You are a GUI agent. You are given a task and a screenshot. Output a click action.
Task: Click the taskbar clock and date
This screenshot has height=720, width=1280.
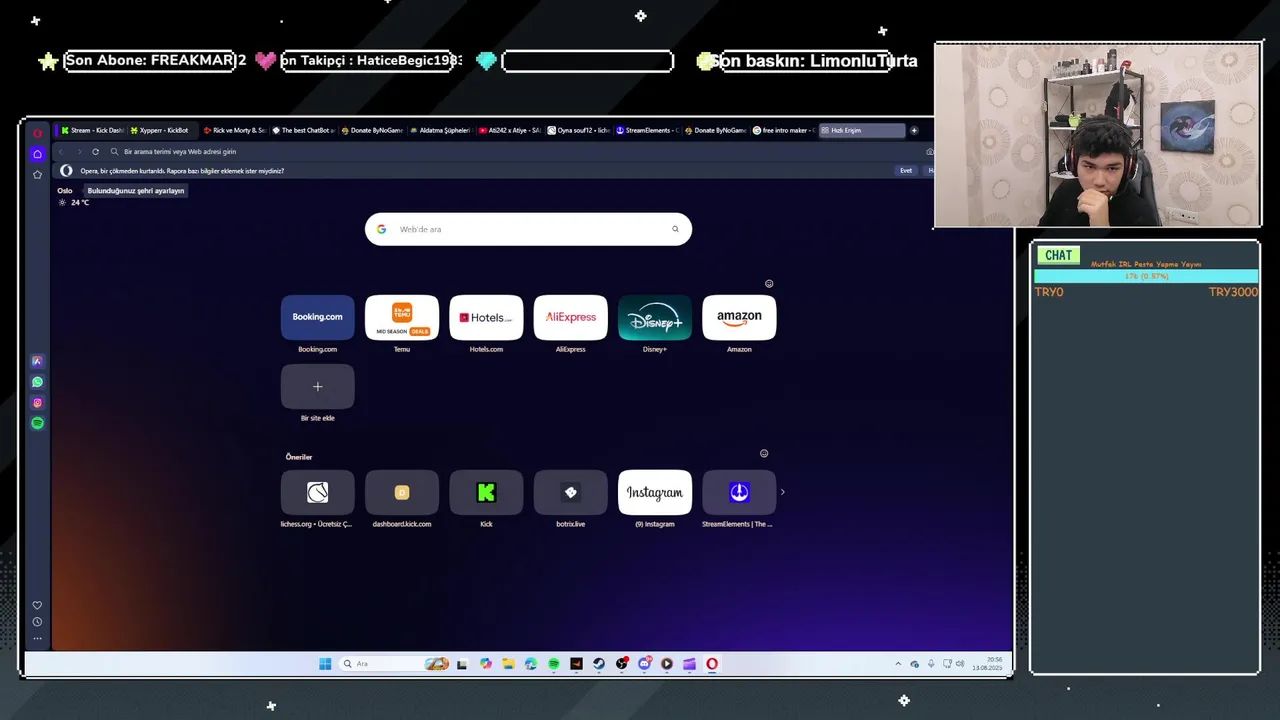(x=988, y=664)
